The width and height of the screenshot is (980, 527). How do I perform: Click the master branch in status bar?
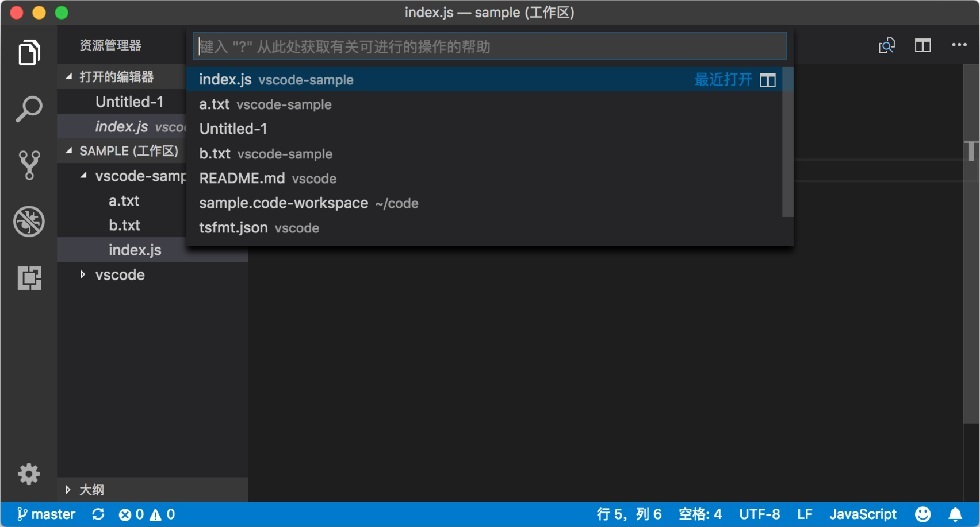[46, 514]
